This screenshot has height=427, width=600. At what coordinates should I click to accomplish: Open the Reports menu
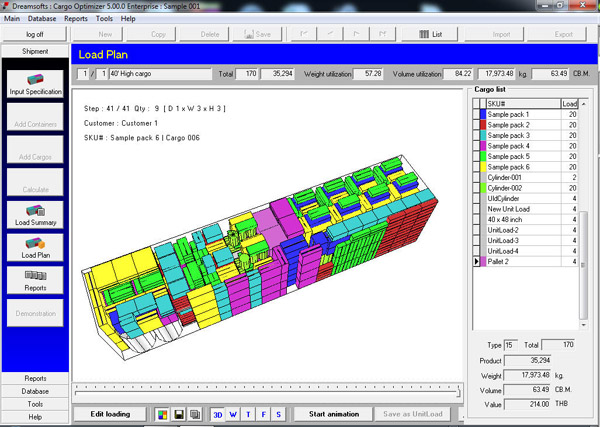point(76,18)
